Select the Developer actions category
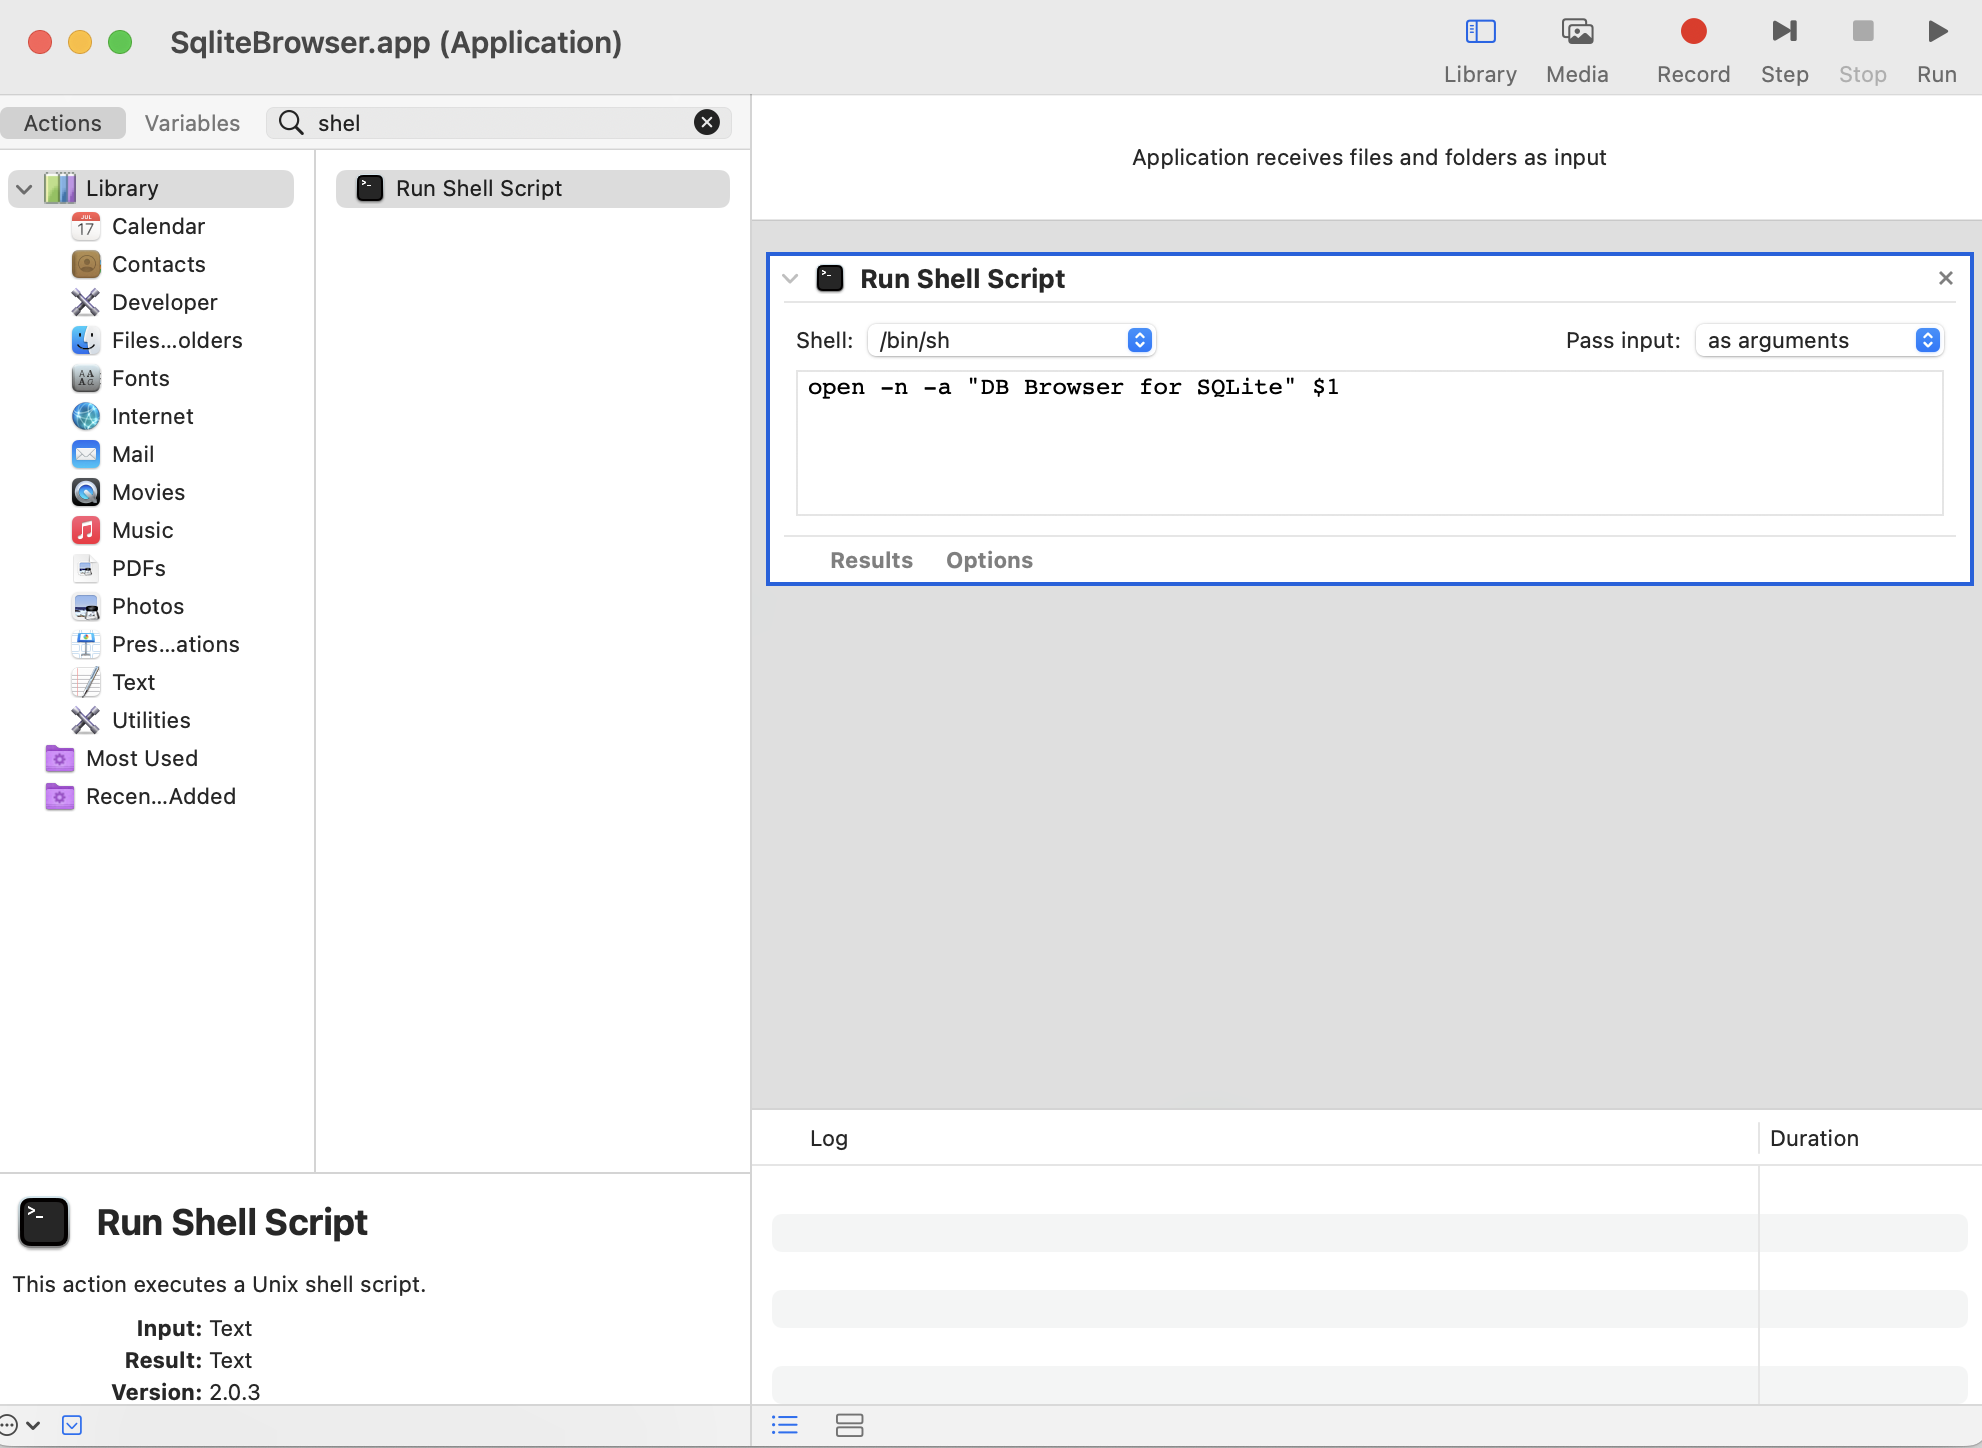 [165, 302]
